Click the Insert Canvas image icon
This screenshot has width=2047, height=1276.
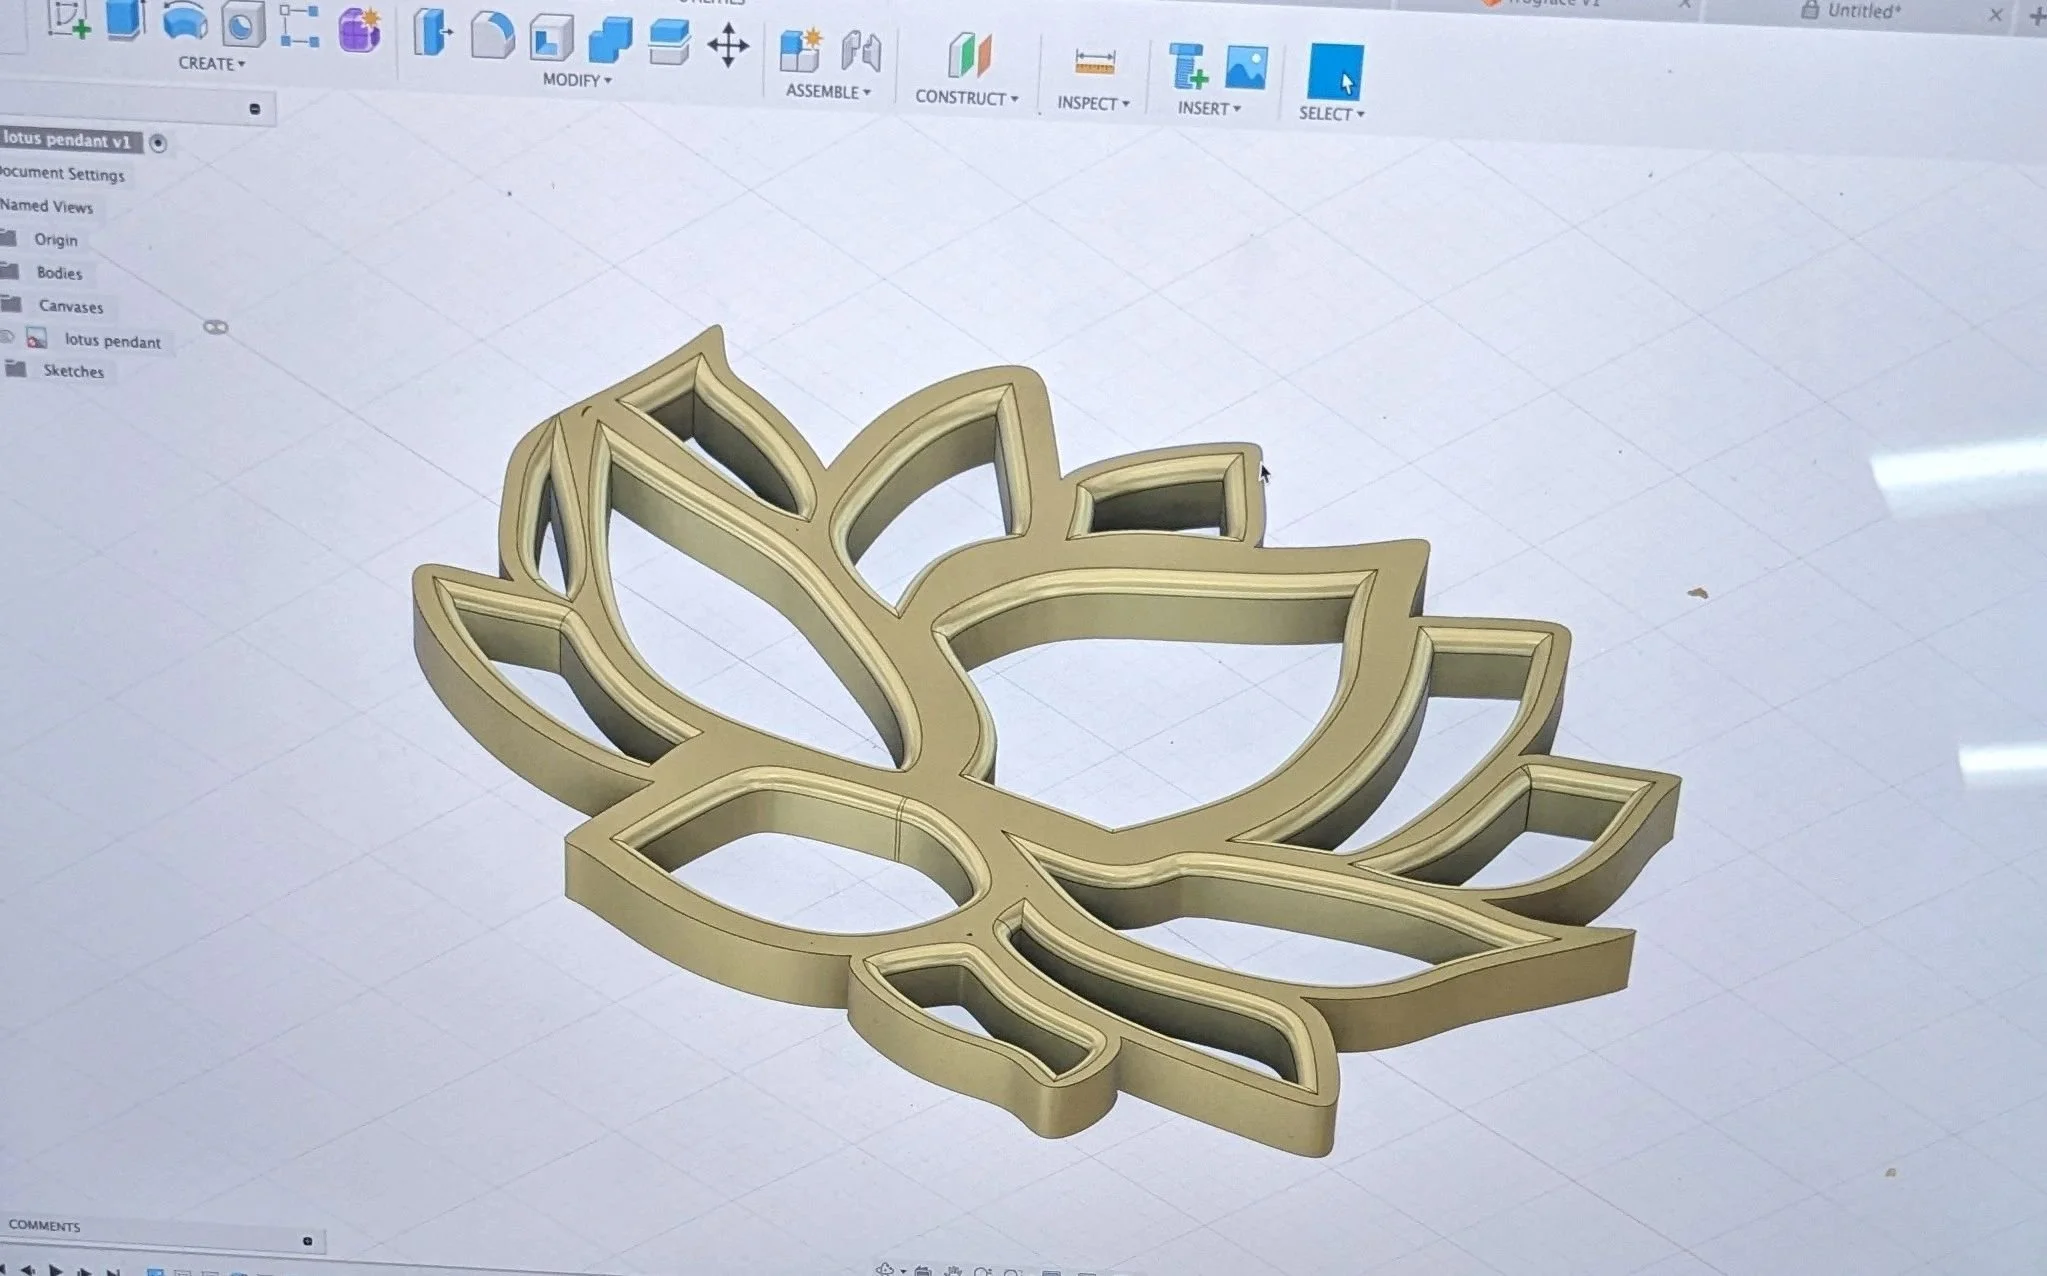[1246, 68]
